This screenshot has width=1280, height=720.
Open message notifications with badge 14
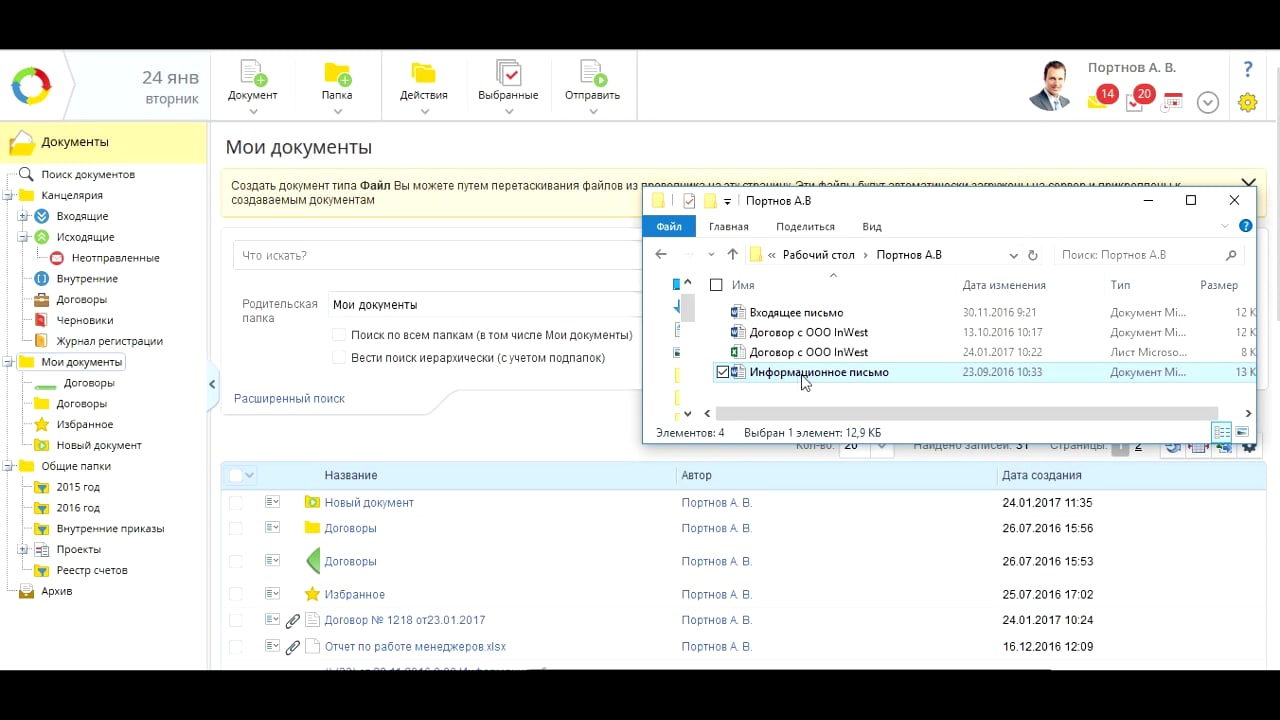tap(1101, 98)
